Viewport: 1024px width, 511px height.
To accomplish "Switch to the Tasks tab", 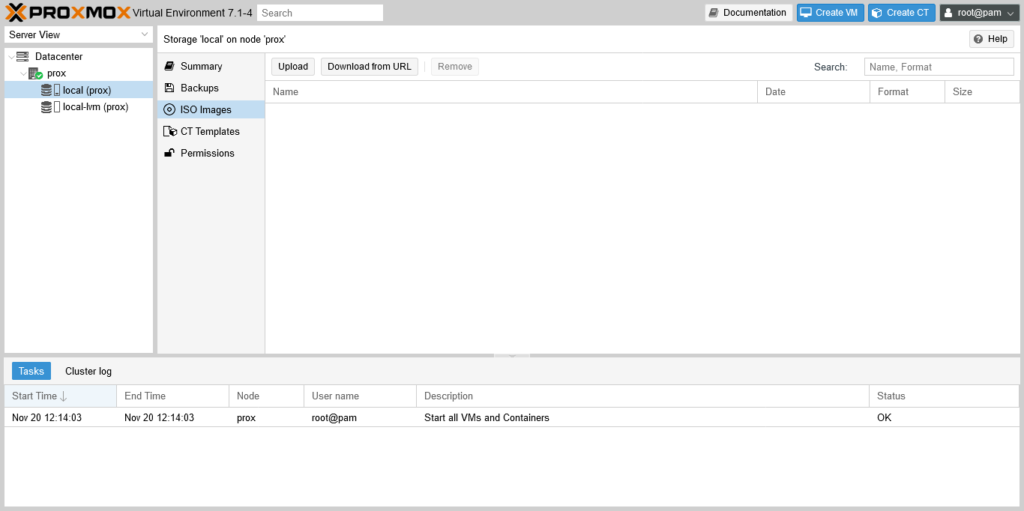I will 31,371.
